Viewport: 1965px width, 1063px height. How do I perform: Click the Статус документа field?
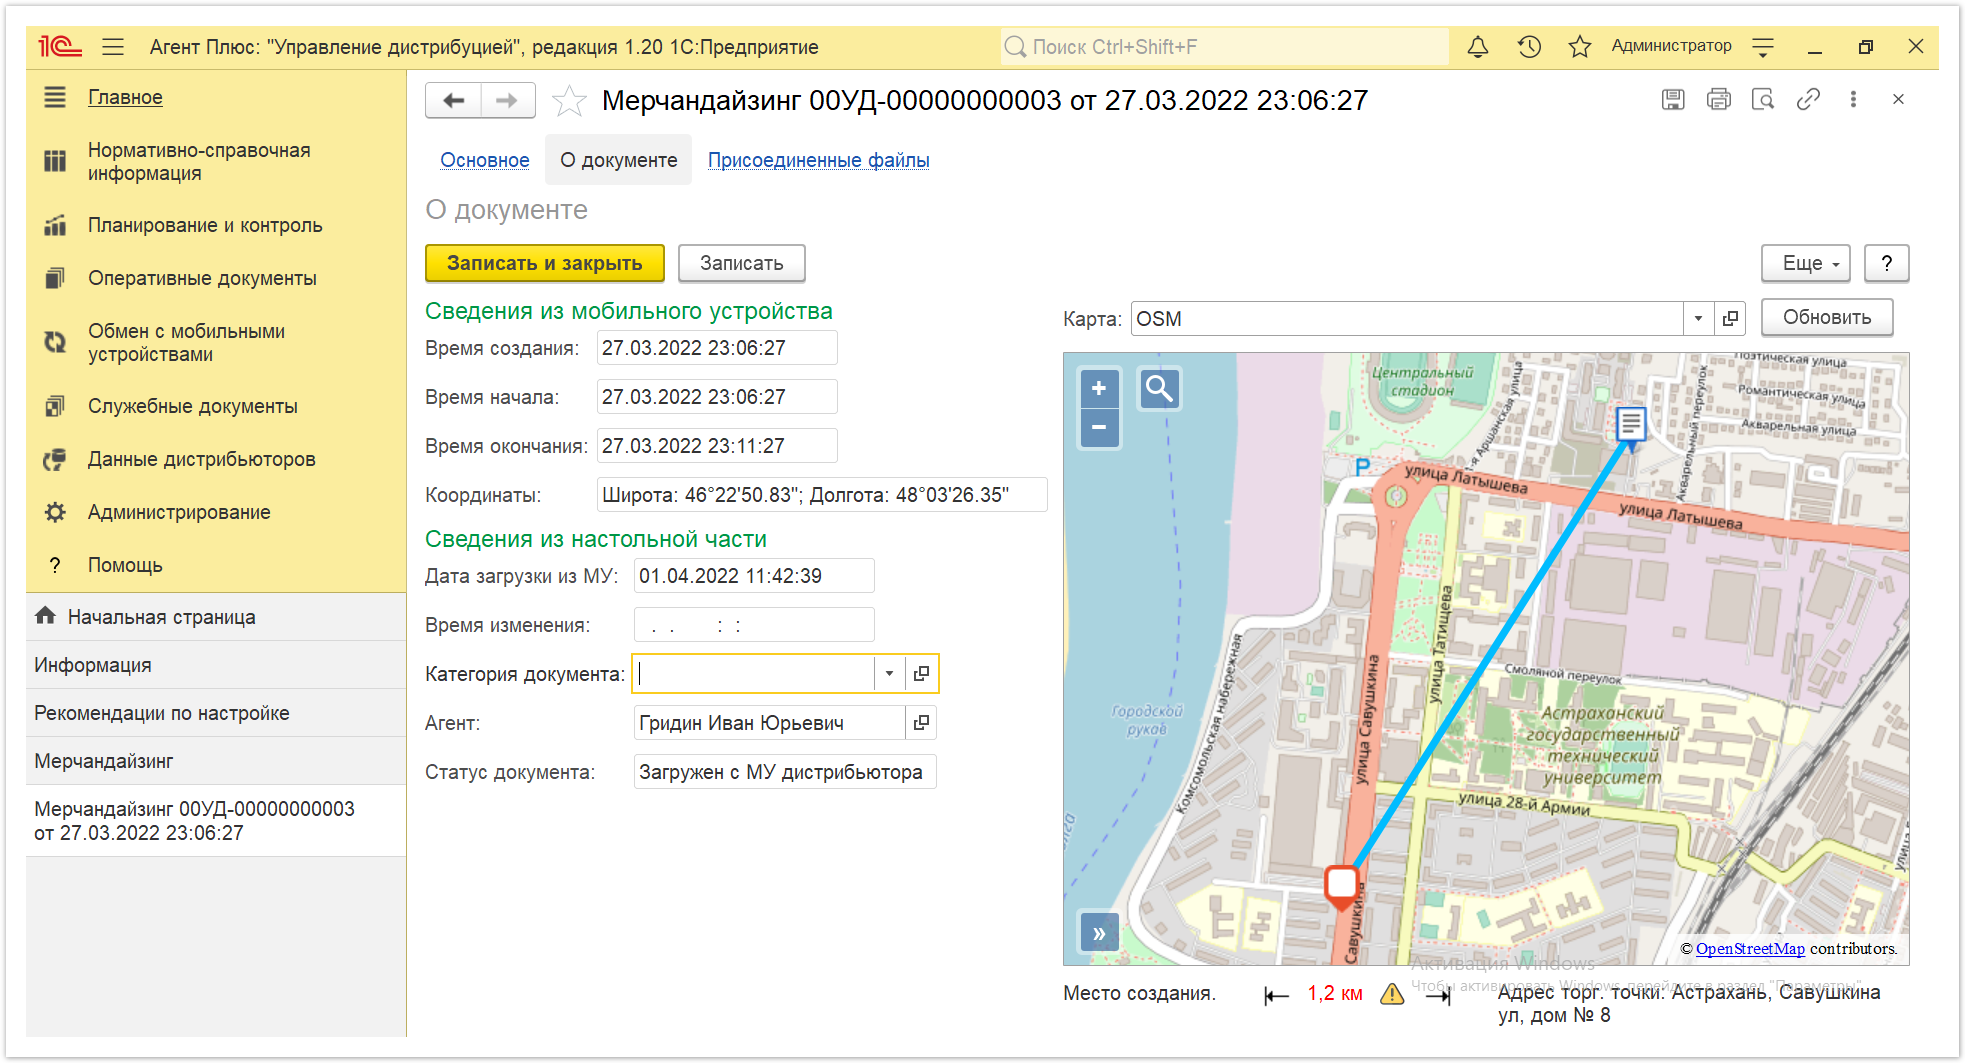pos(785,772)
